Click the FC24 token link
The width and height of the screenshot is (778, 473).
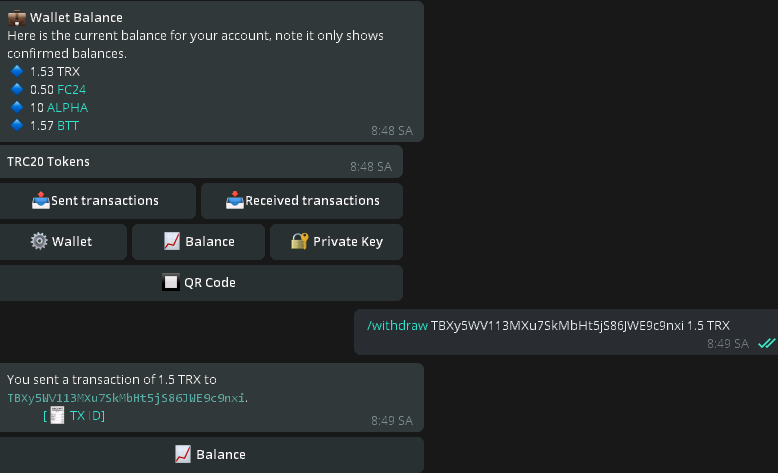(x=72, y=89)
